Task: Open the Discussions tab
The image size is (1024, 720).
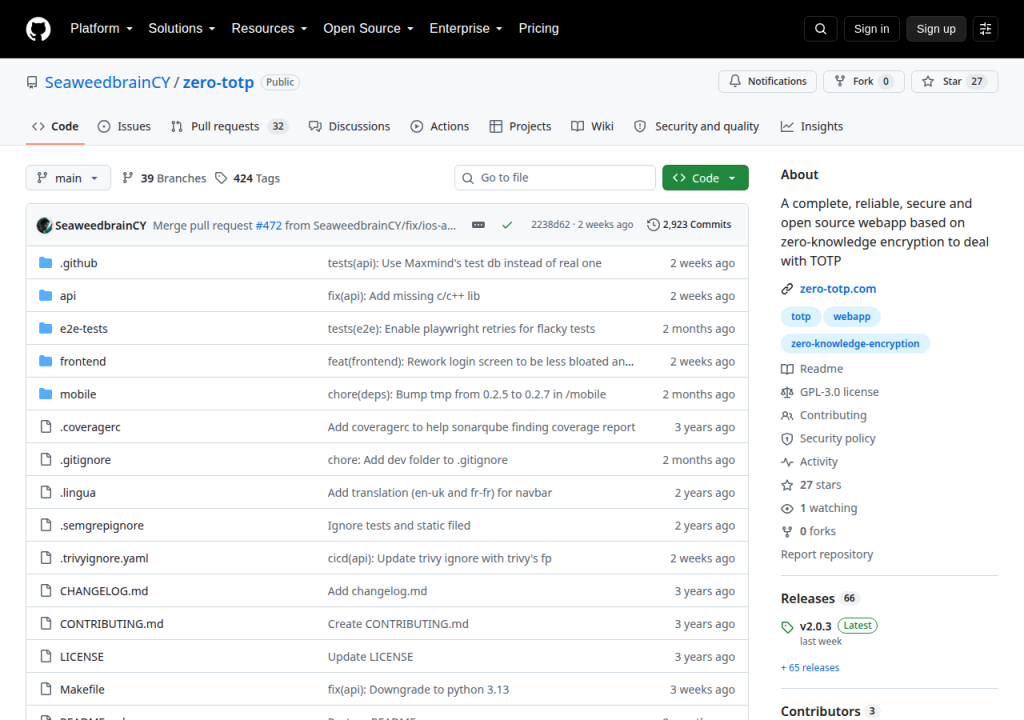Action: tap(349, 127)
